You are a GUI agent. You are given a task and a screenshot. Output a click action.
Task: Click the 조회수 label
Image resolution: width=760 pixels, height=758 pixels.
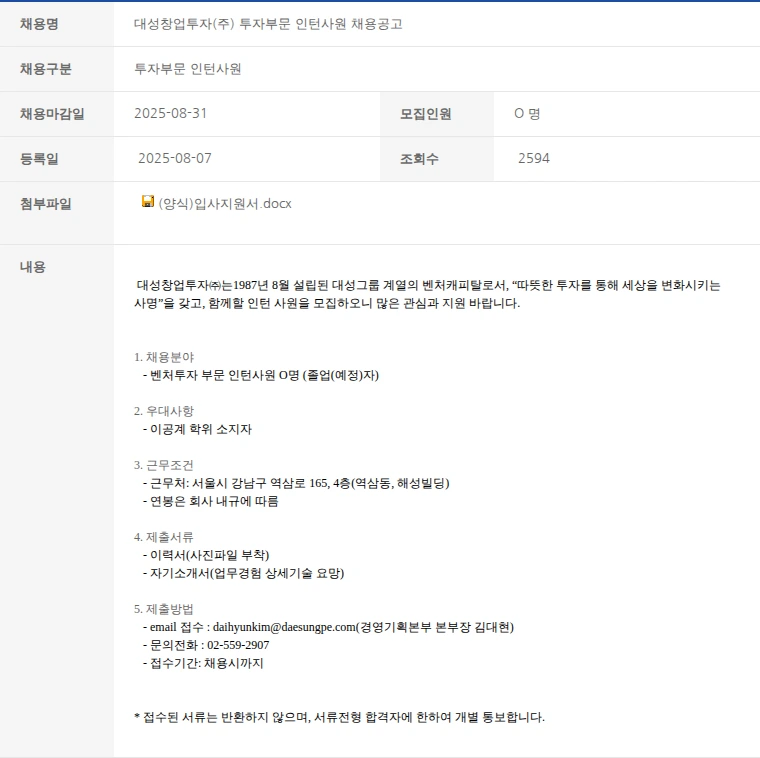419,159
